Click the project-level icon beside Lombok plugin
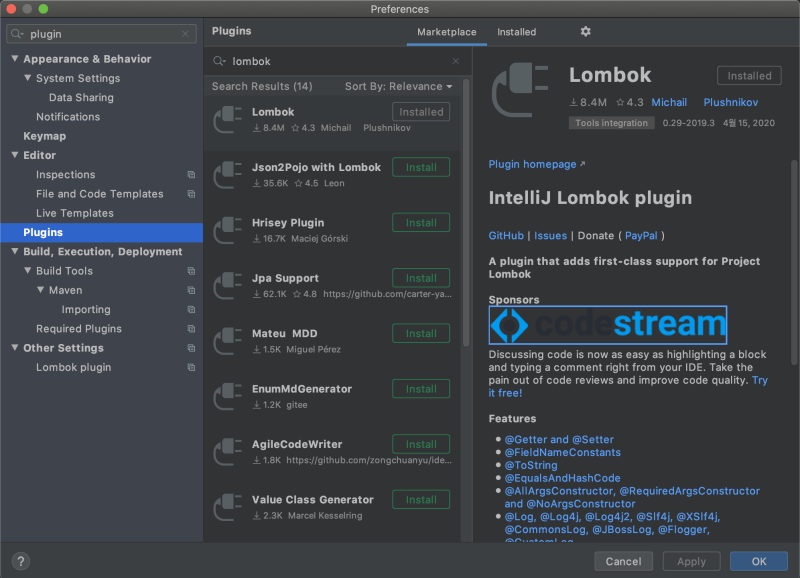The height and width of the screenshot is (578, 800). coord(191,367)
